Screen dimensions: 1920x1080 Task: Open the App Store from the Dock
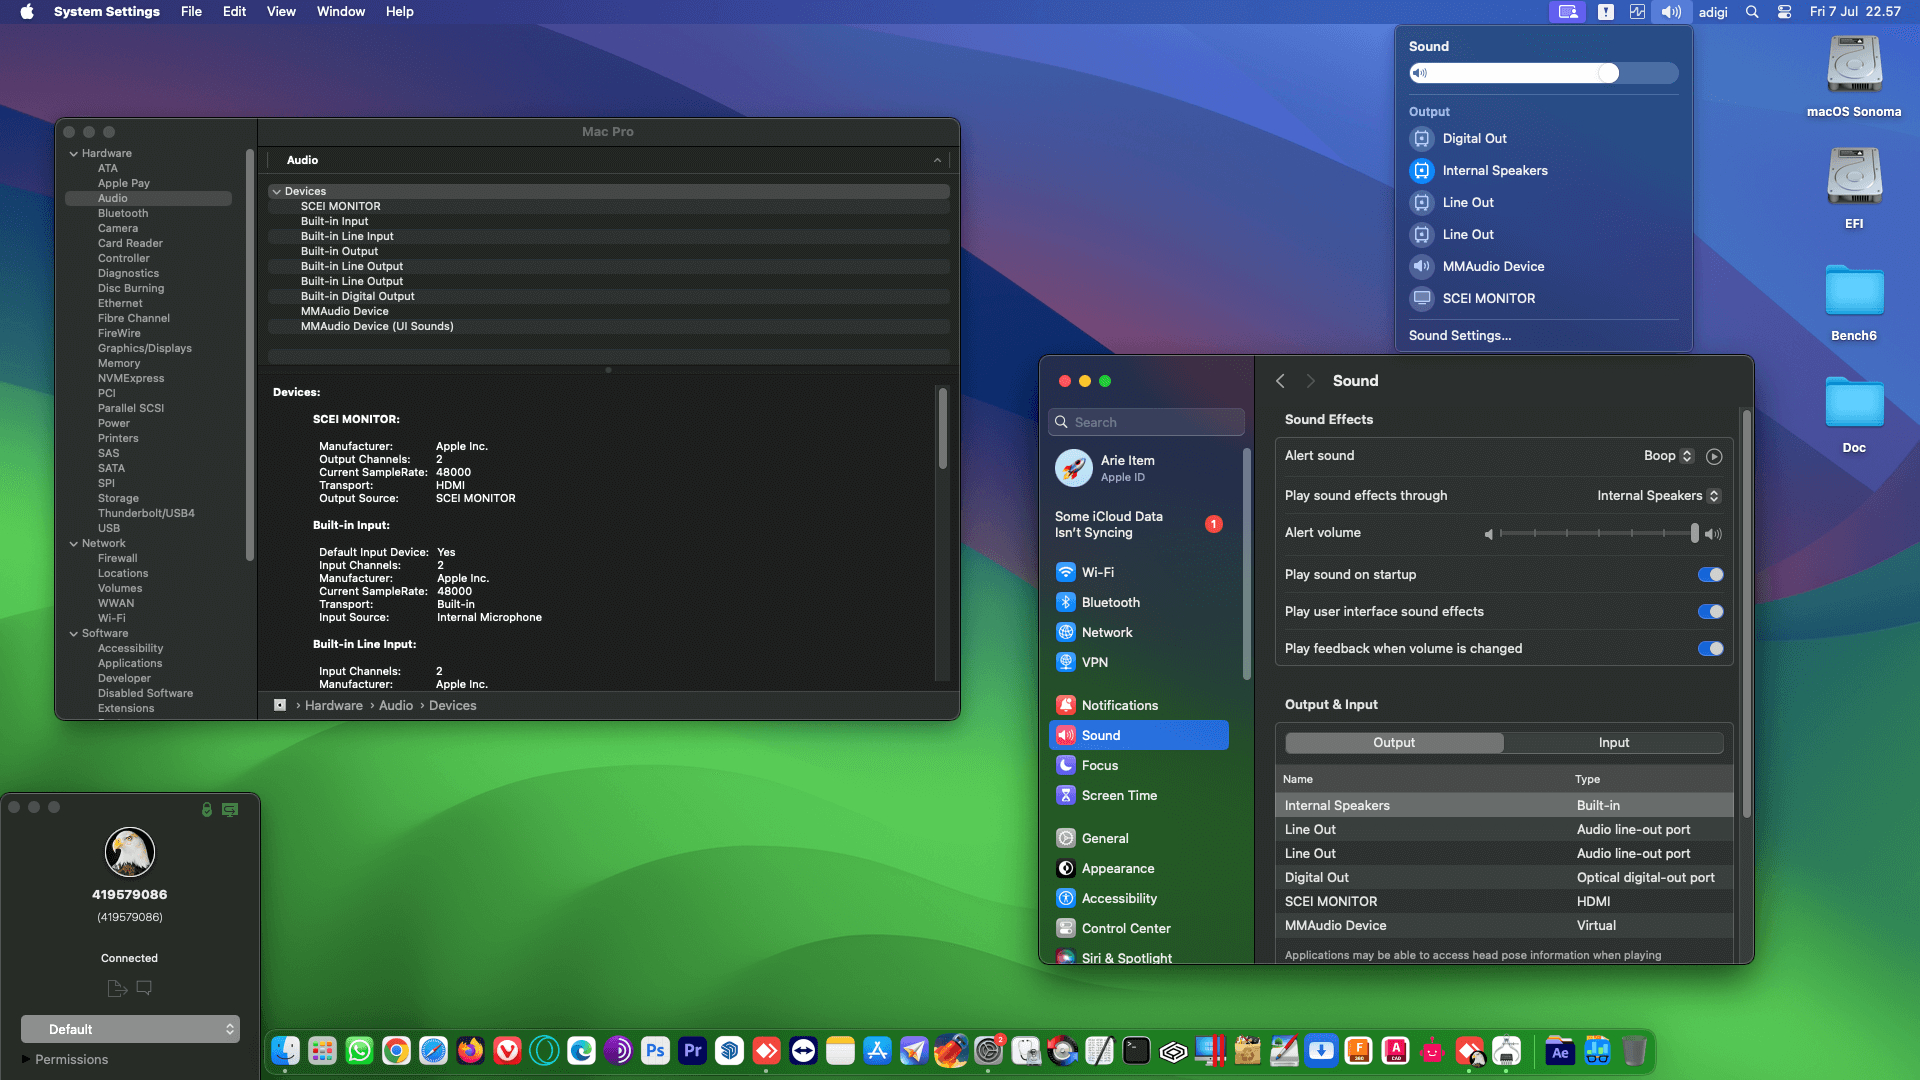click(x=877, y=1051)
